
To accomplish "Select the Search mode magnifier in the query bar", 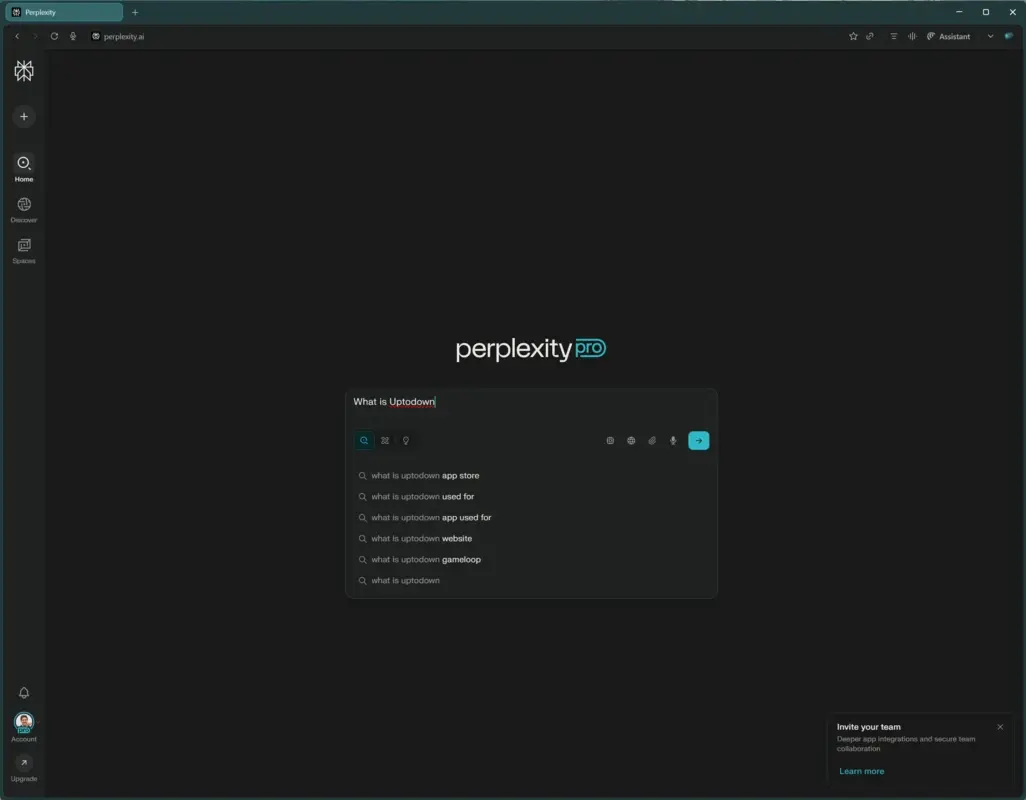I will [x=364, y=440].
